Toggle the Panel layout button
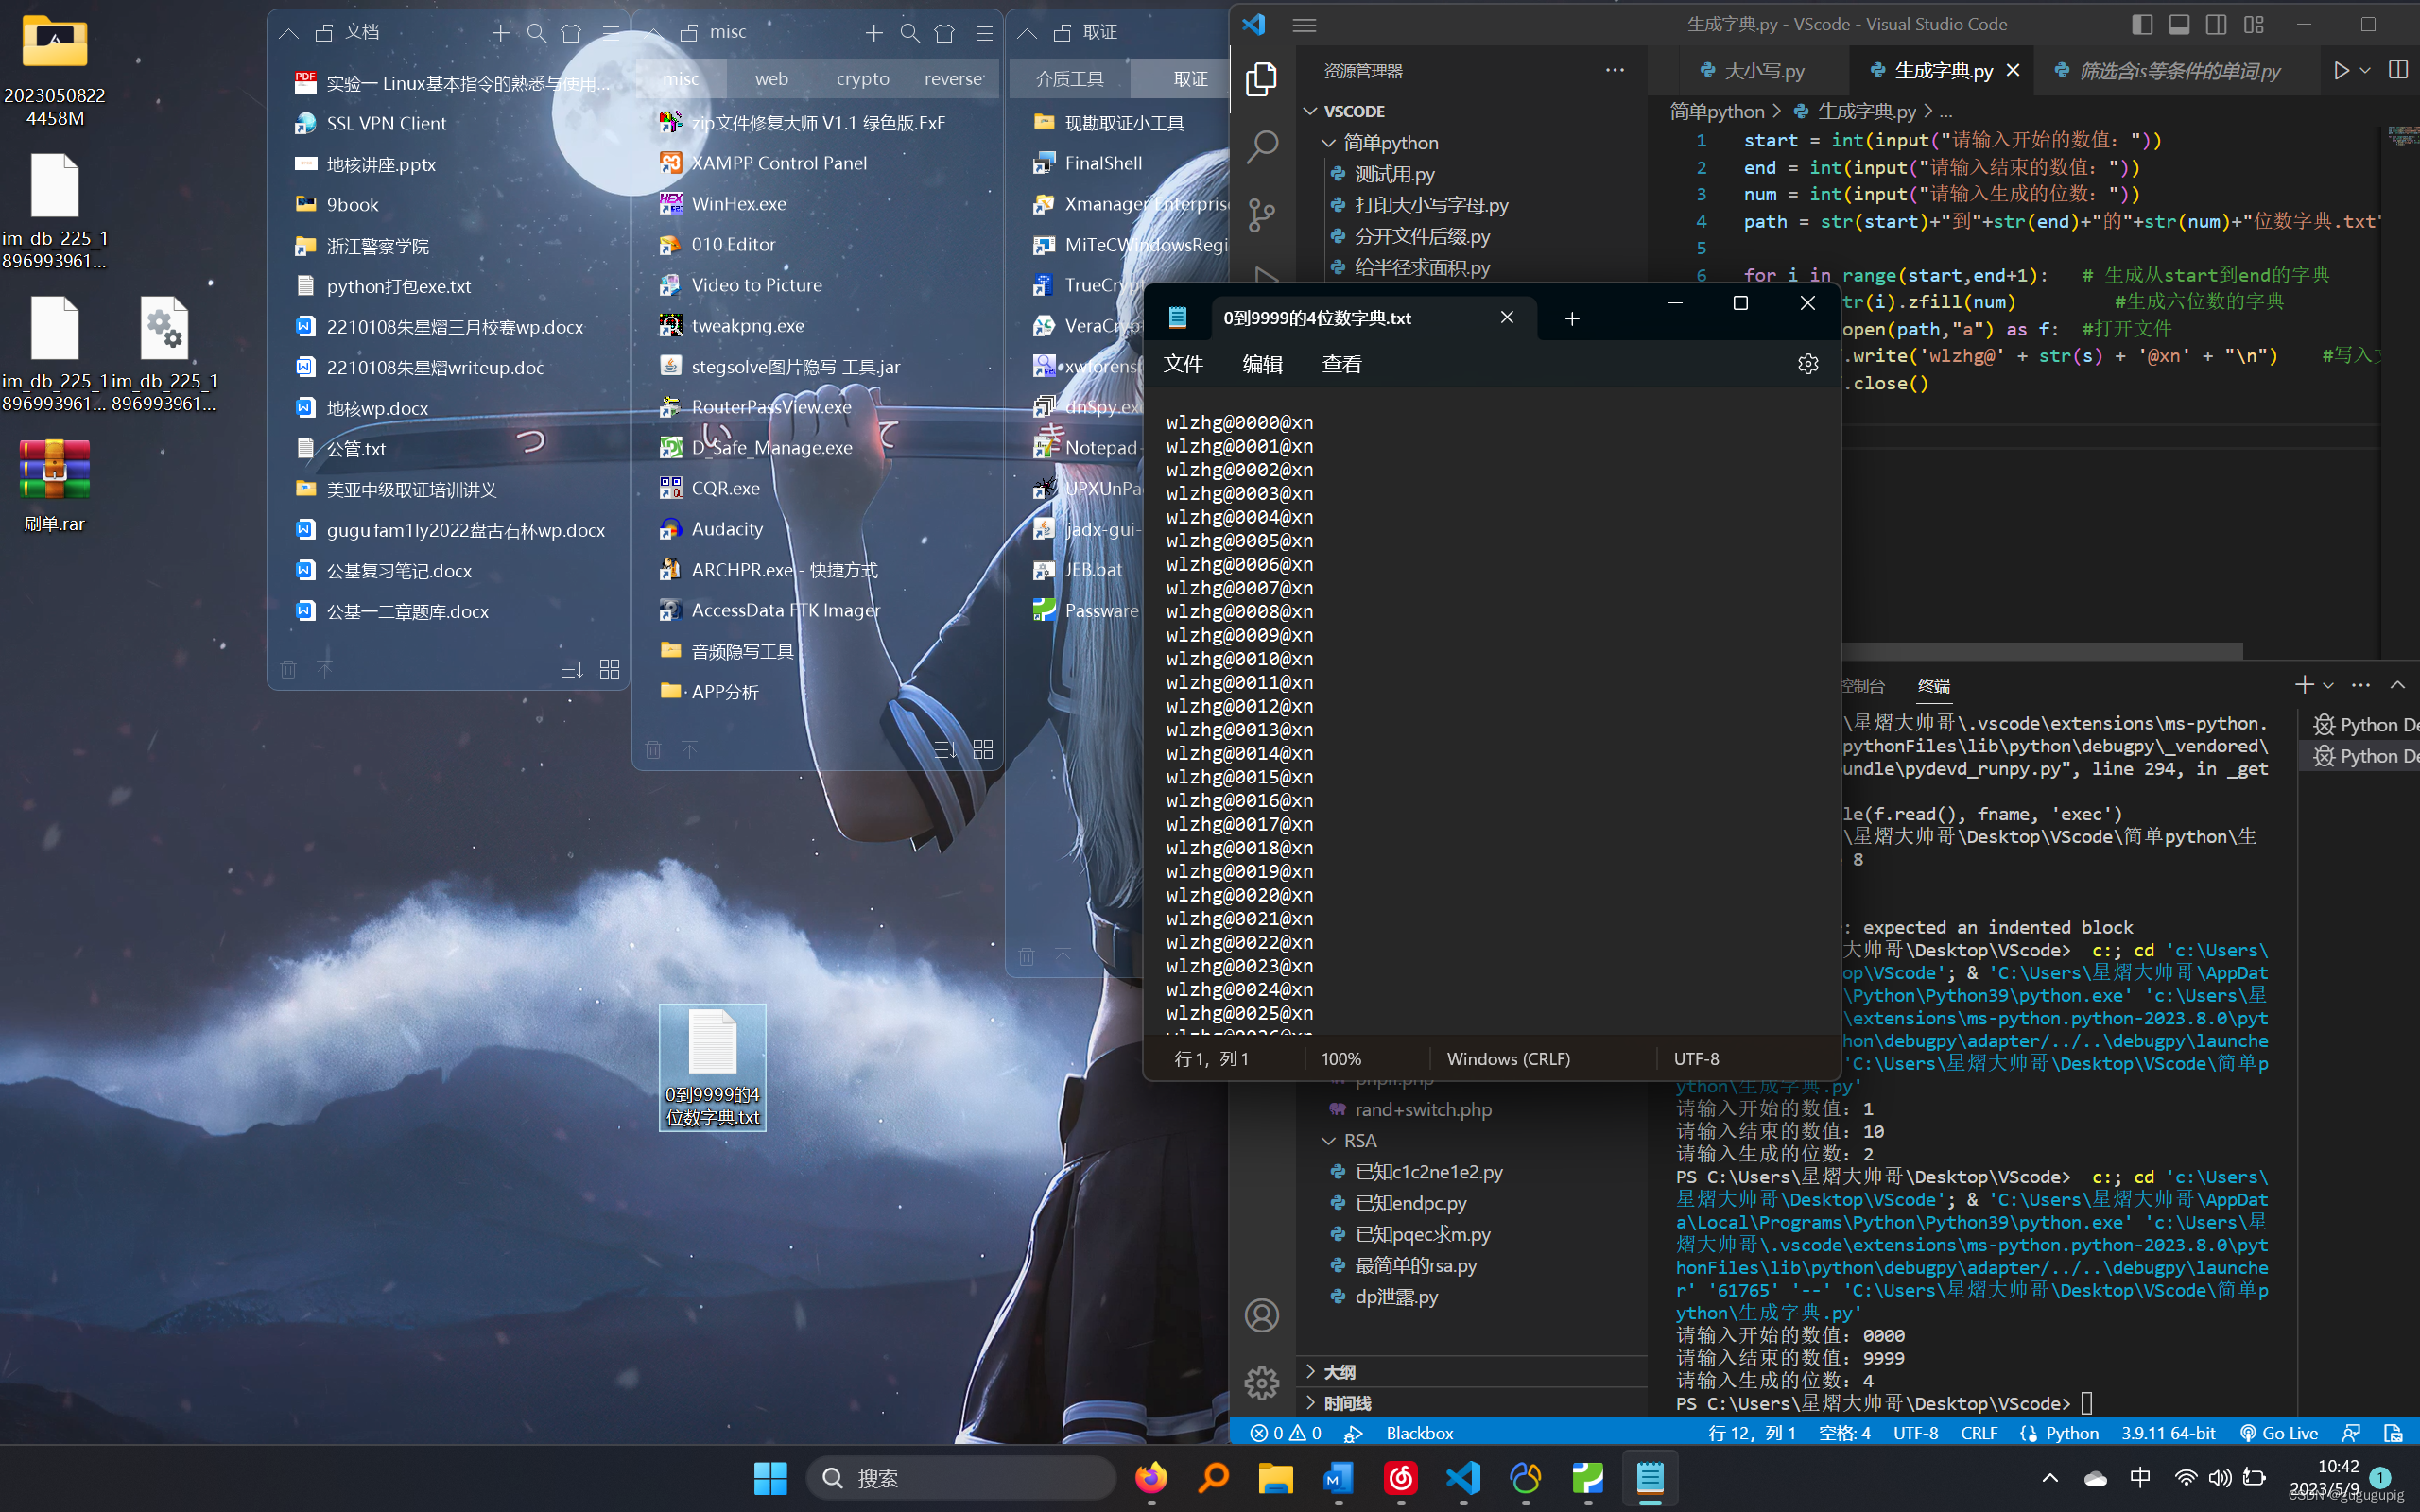The image size is (2420, 1512). click(2179, 25)
